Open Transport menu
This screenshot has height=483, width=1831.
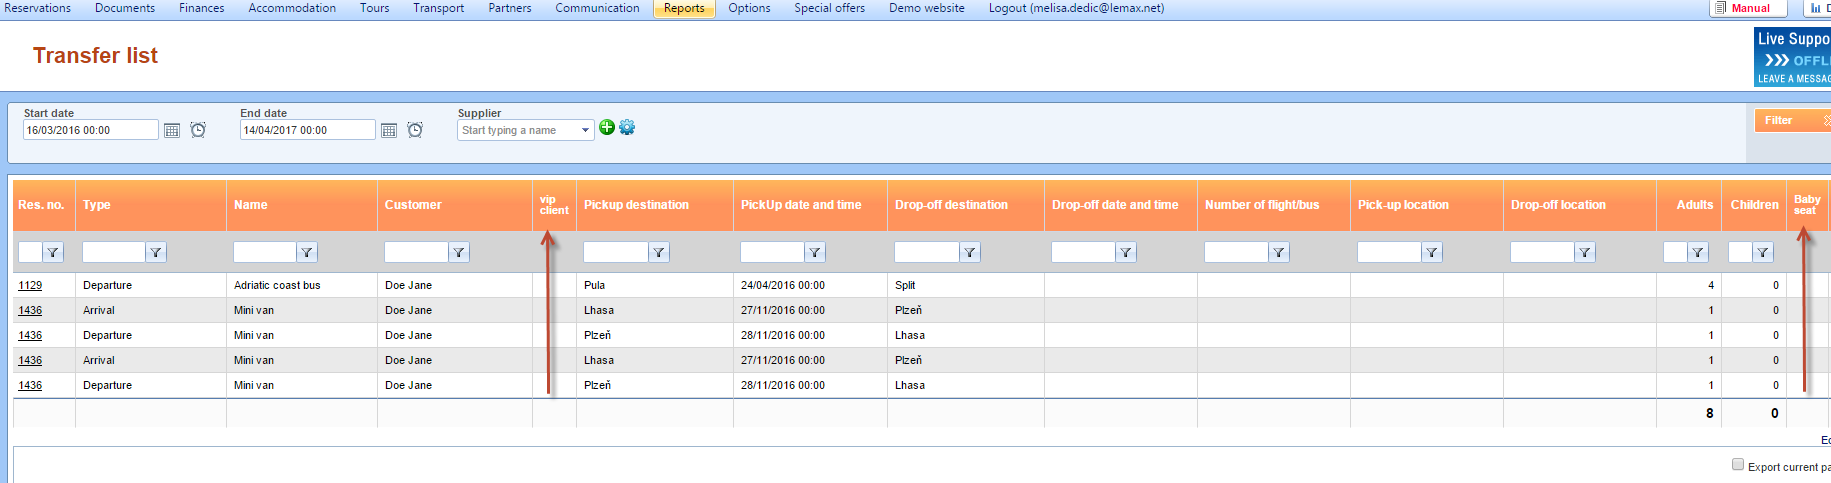[x=439, y=8]
